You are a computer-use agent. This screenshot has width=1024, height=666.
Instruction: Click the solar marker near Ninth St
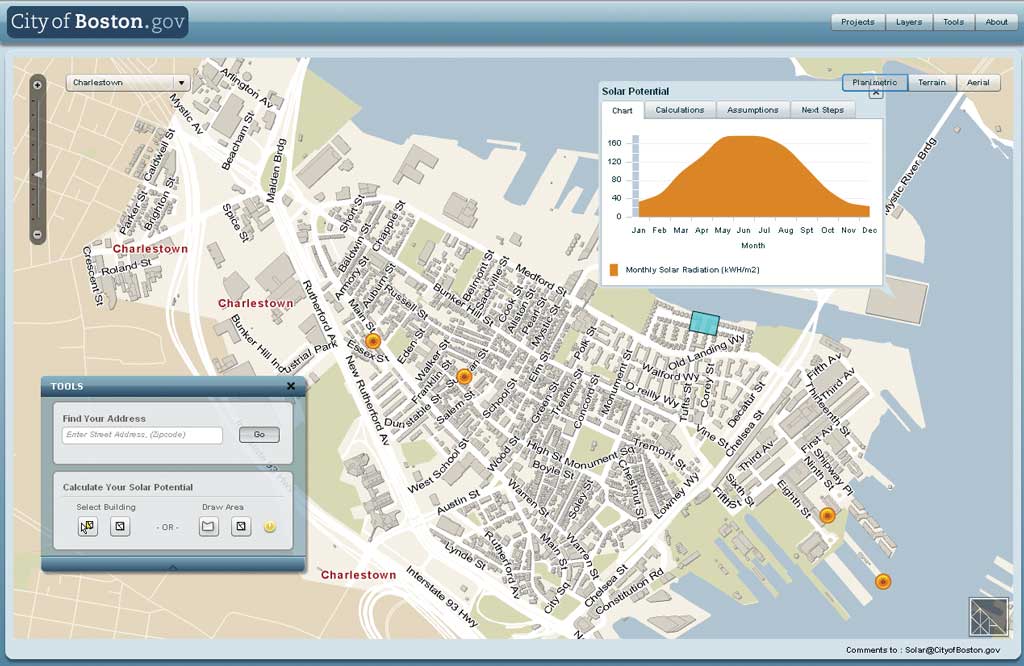(x=827, y=516)
